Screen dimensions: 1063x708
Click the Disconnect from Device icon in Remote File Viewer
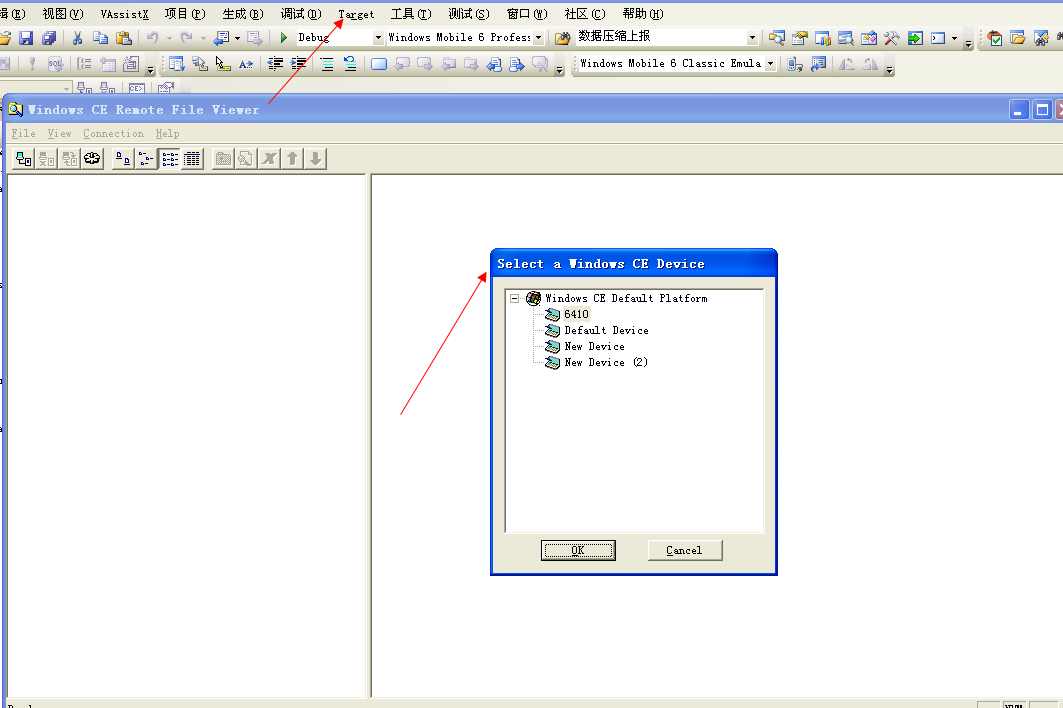tap(47, 159)
